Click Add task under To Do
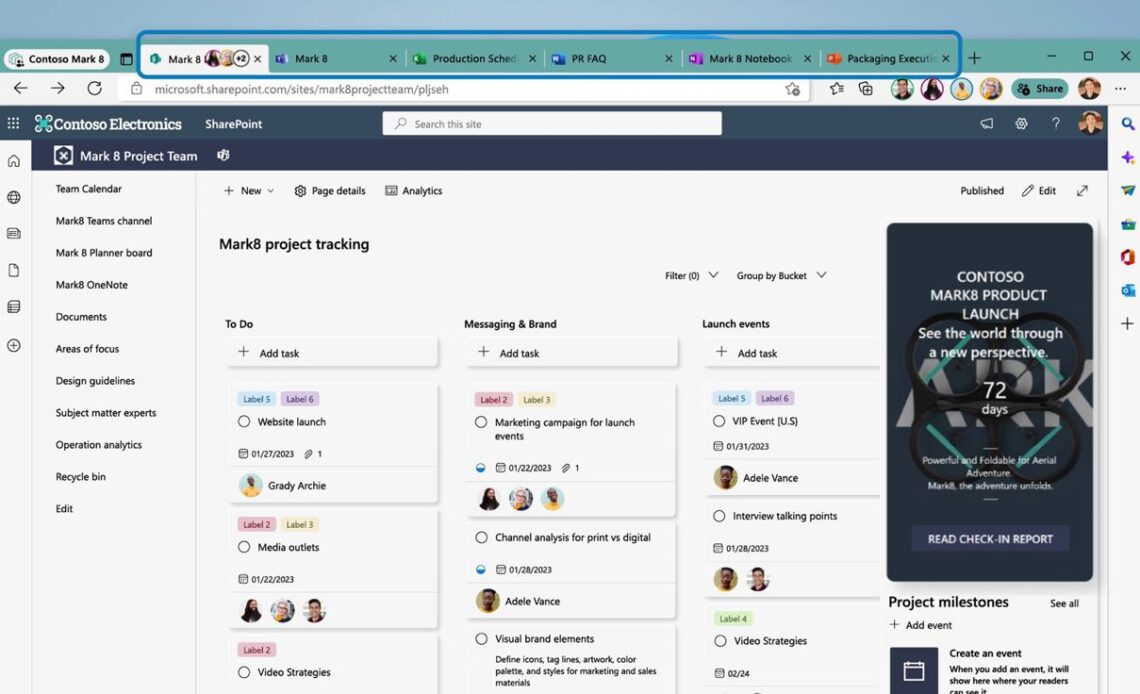Viewport: 1140px width, 694px height. point(332,353)
